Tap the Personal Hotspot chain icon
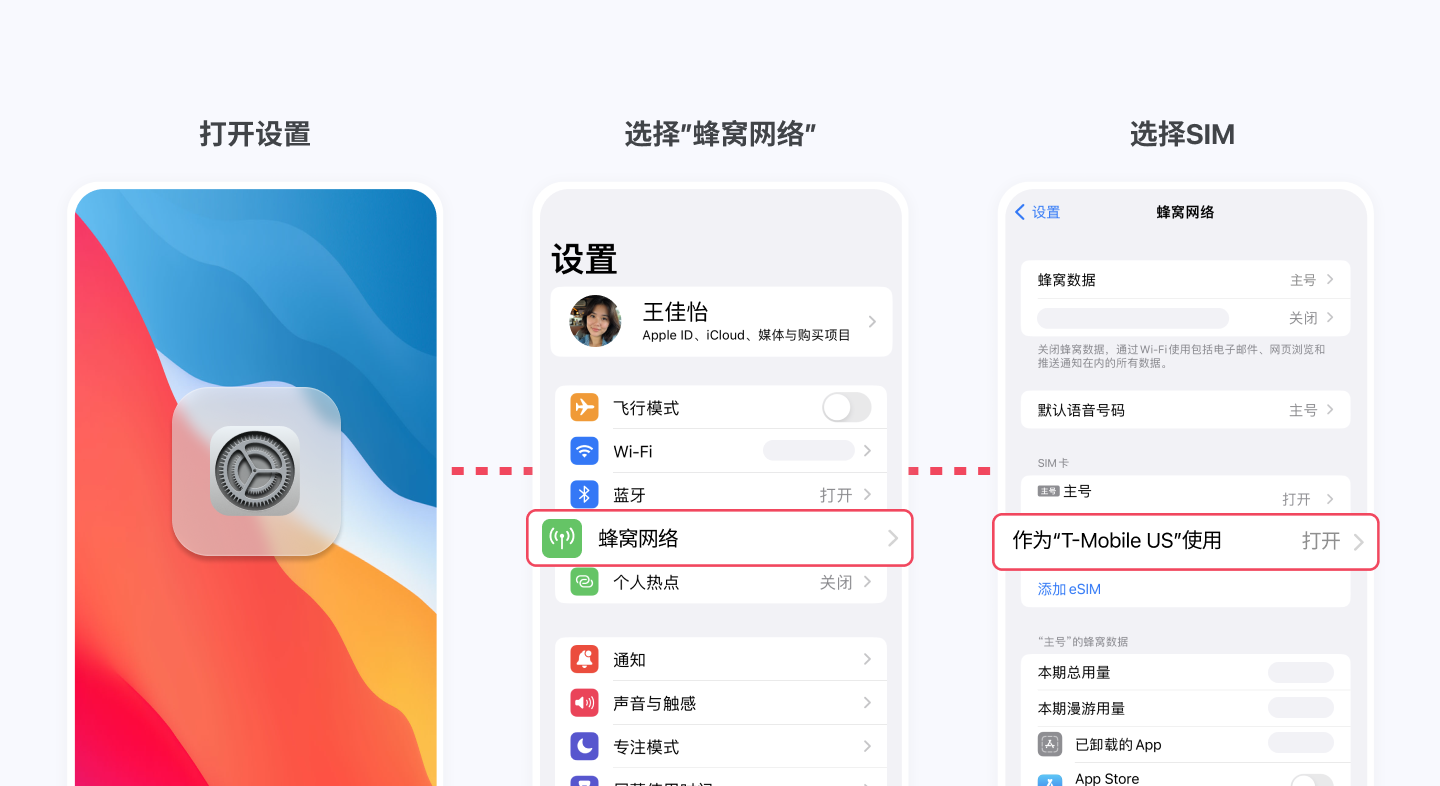The height and width of the screenshot is (786, 1440). coord(584,582)
